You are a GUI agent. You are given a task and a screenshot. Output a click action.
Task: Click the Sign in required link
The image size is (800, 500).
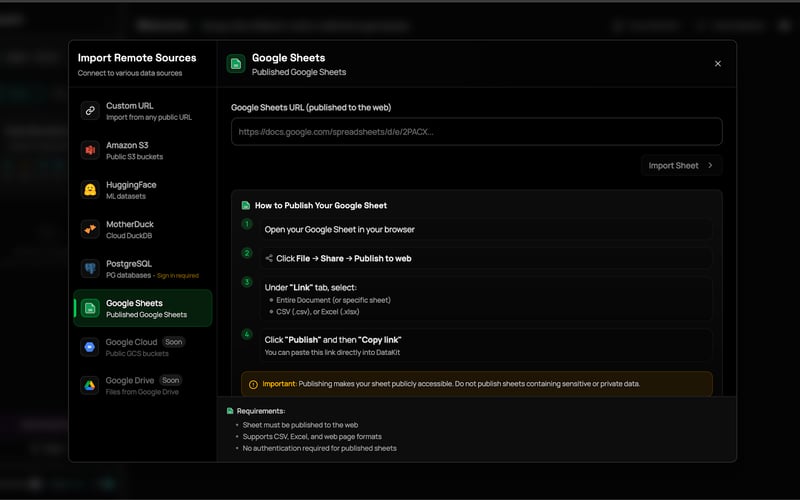click(178, 276)
